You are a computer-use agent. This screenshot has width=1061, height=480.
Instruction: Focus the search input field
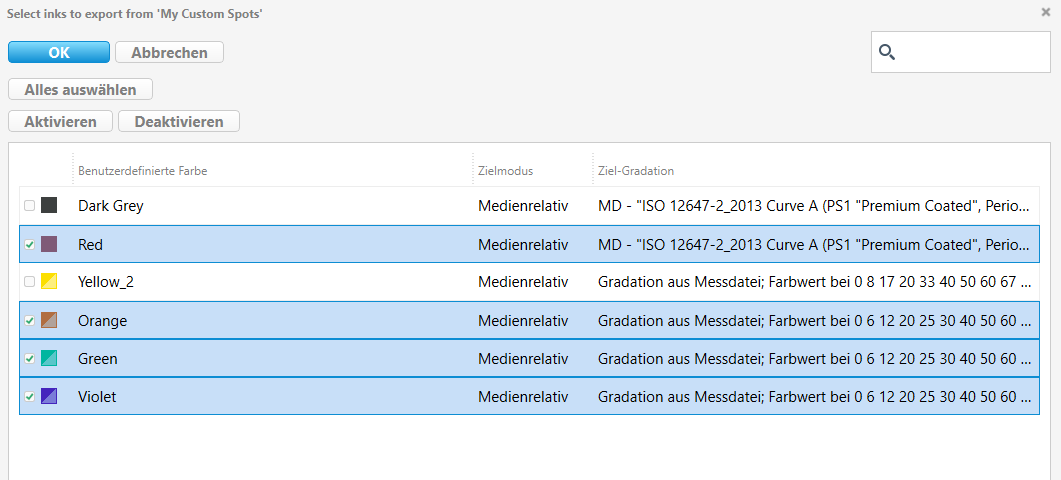click(960, 52)
